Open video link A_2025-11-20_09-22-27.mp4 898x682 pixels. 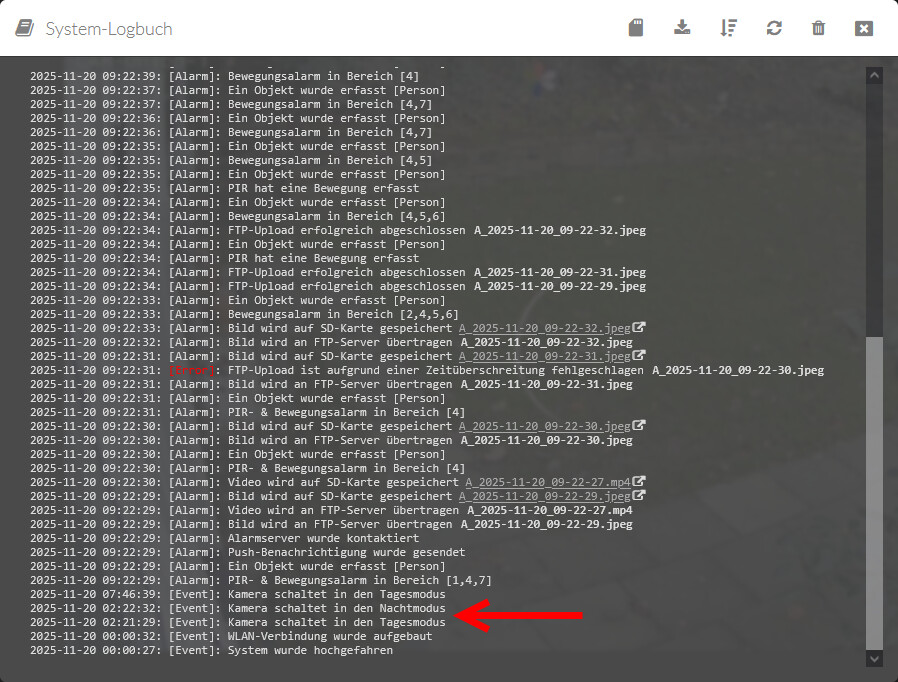pyautogui.click(x=548, y=482)
